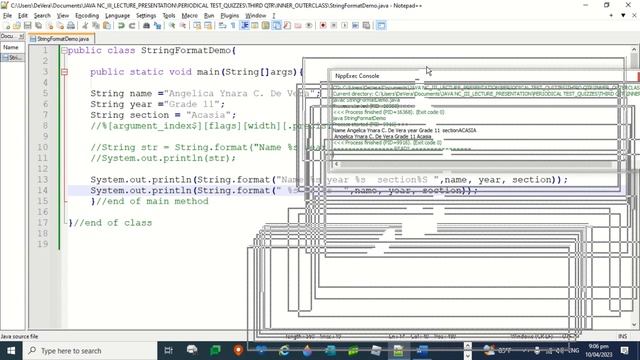Click the last highlighted icon on the toolbar
640x360 pixels.
click(381, 26)
